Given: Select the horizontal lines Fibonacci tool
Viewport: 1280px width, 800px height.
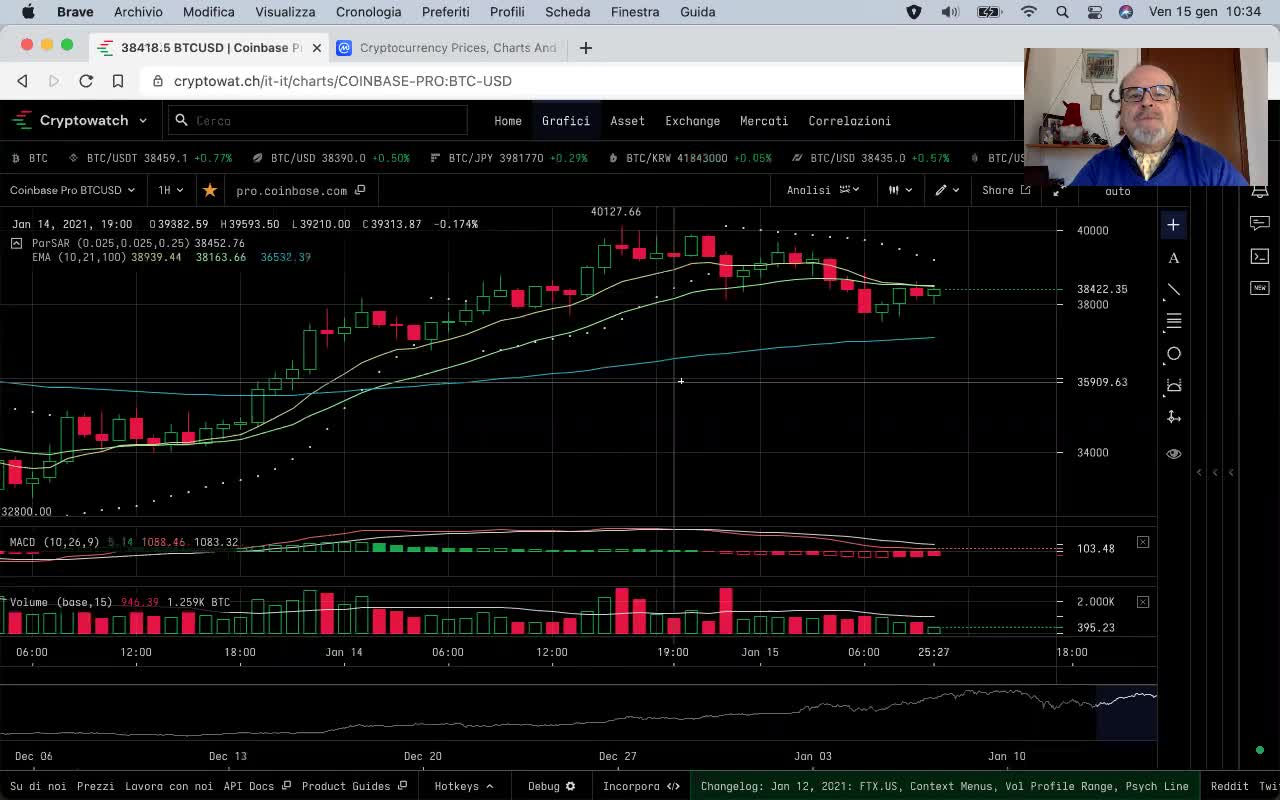Looking at the screenshot, I should tap(1173, 321).
